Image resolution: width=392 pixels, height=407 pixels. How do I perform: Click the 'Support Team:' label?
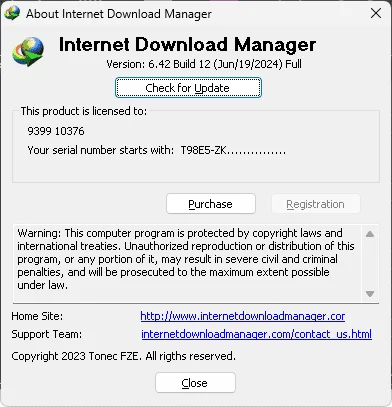click(47, 334)
